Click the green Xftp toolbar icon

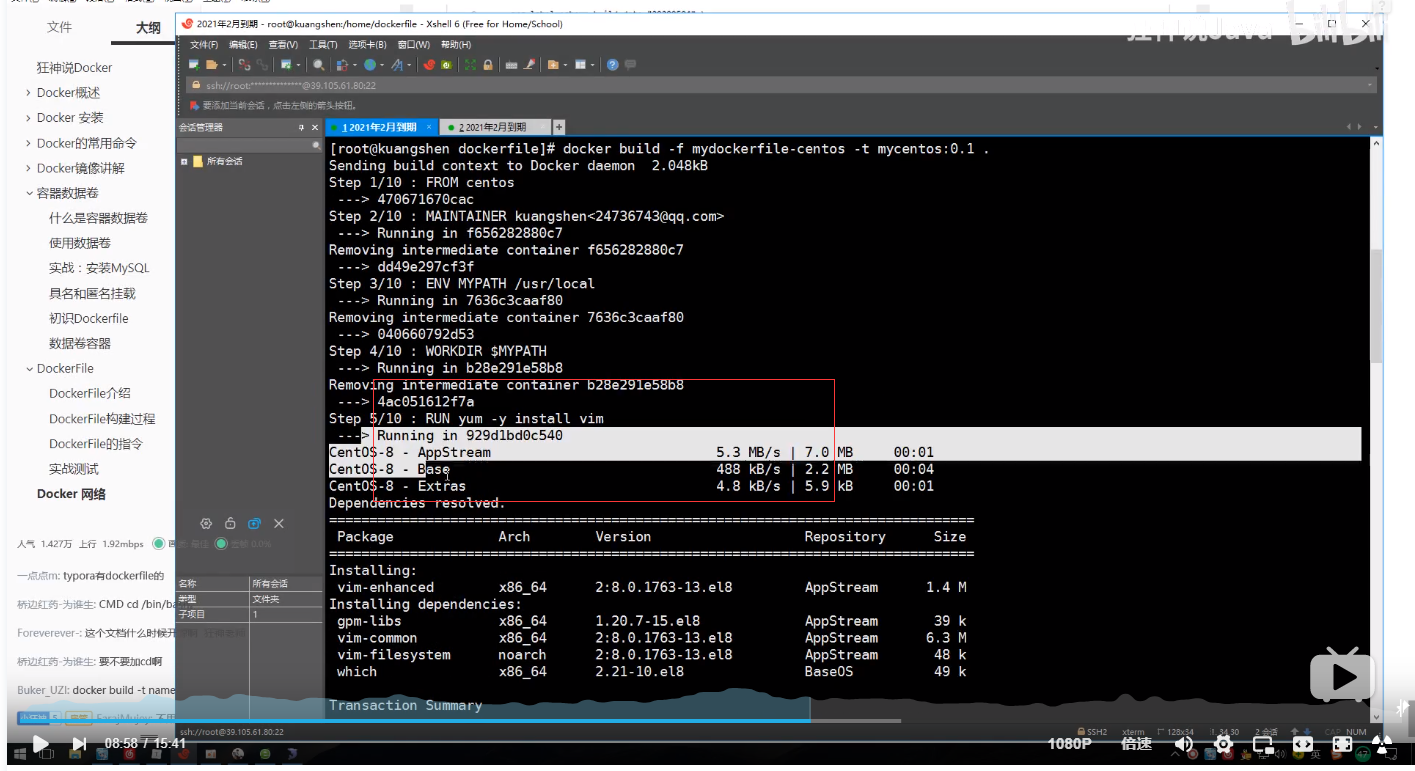446,65
